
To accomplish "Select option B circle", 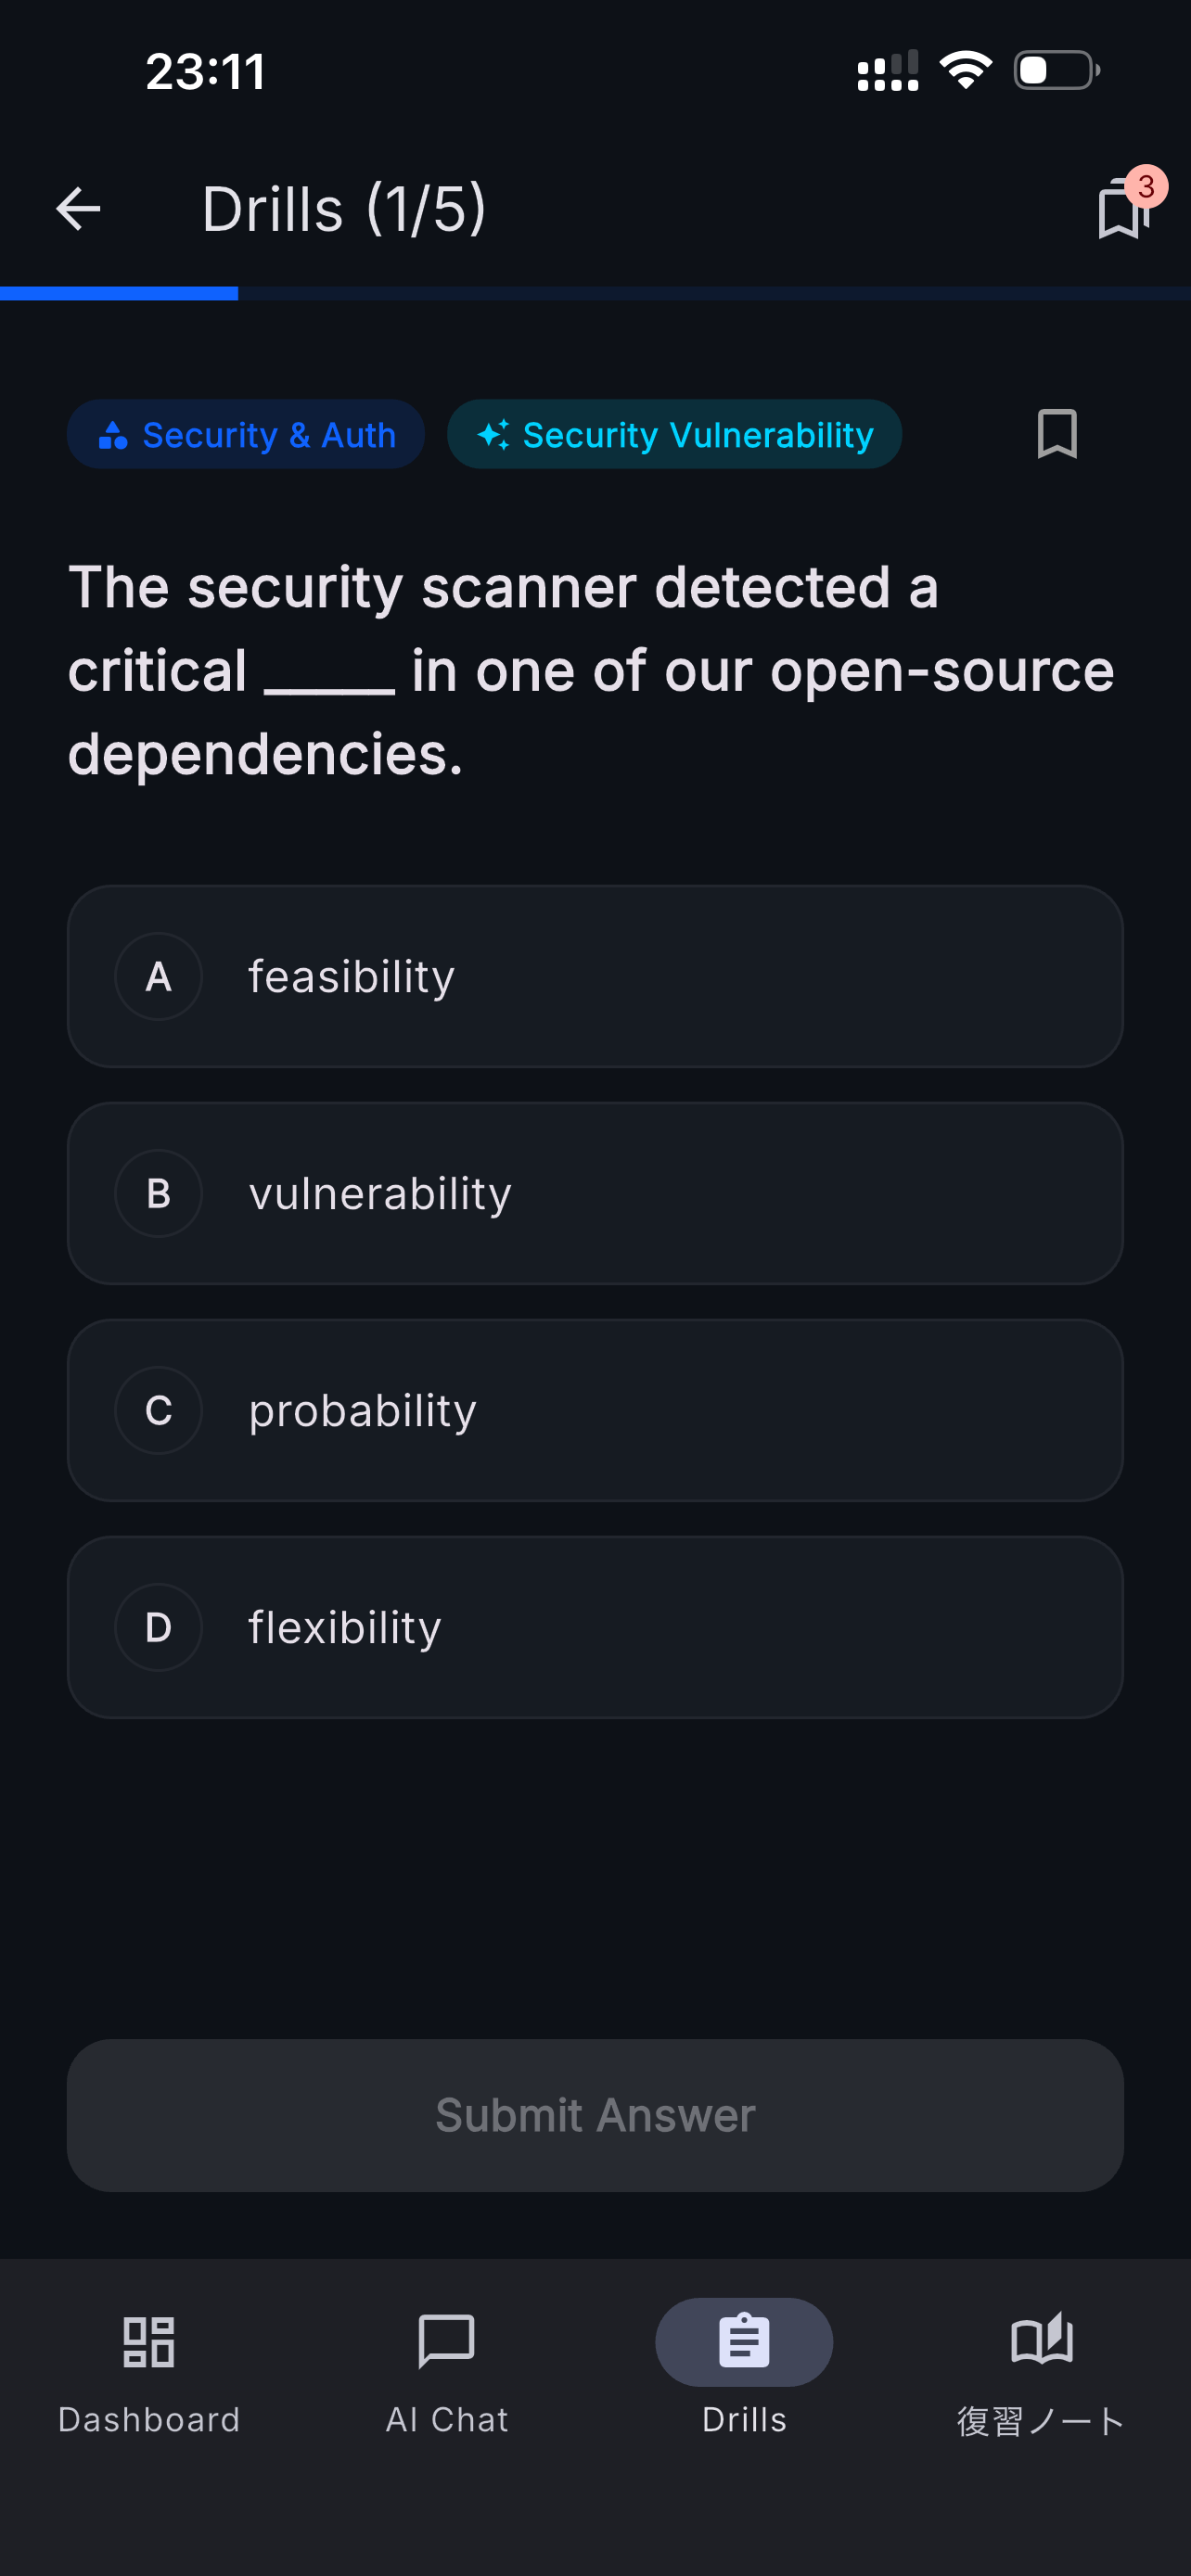I will 158,1193.
